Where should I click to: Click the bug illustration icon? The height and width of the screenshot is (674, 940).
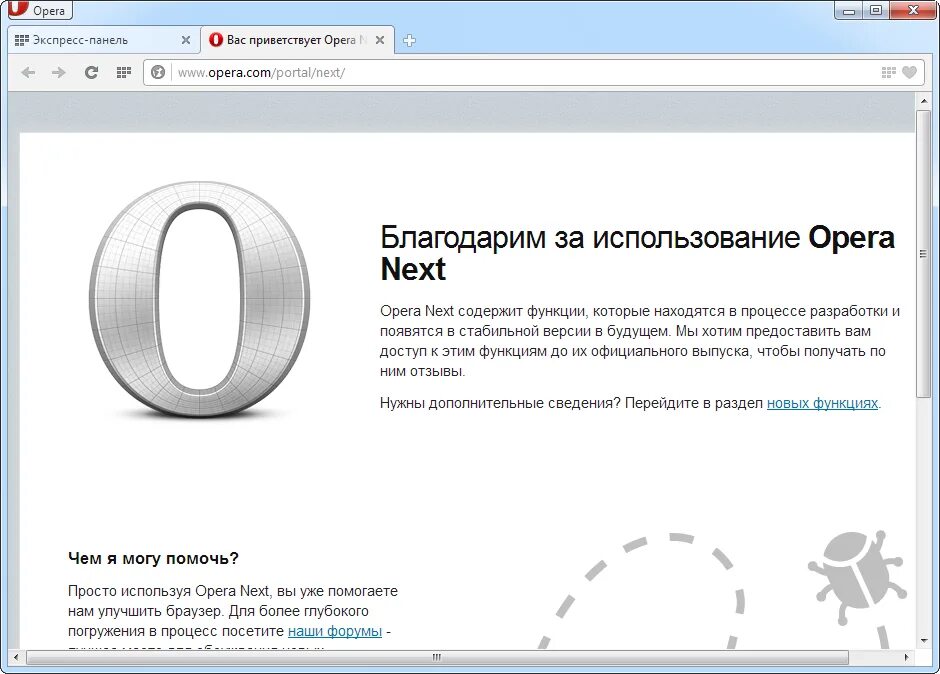(857, 575)
